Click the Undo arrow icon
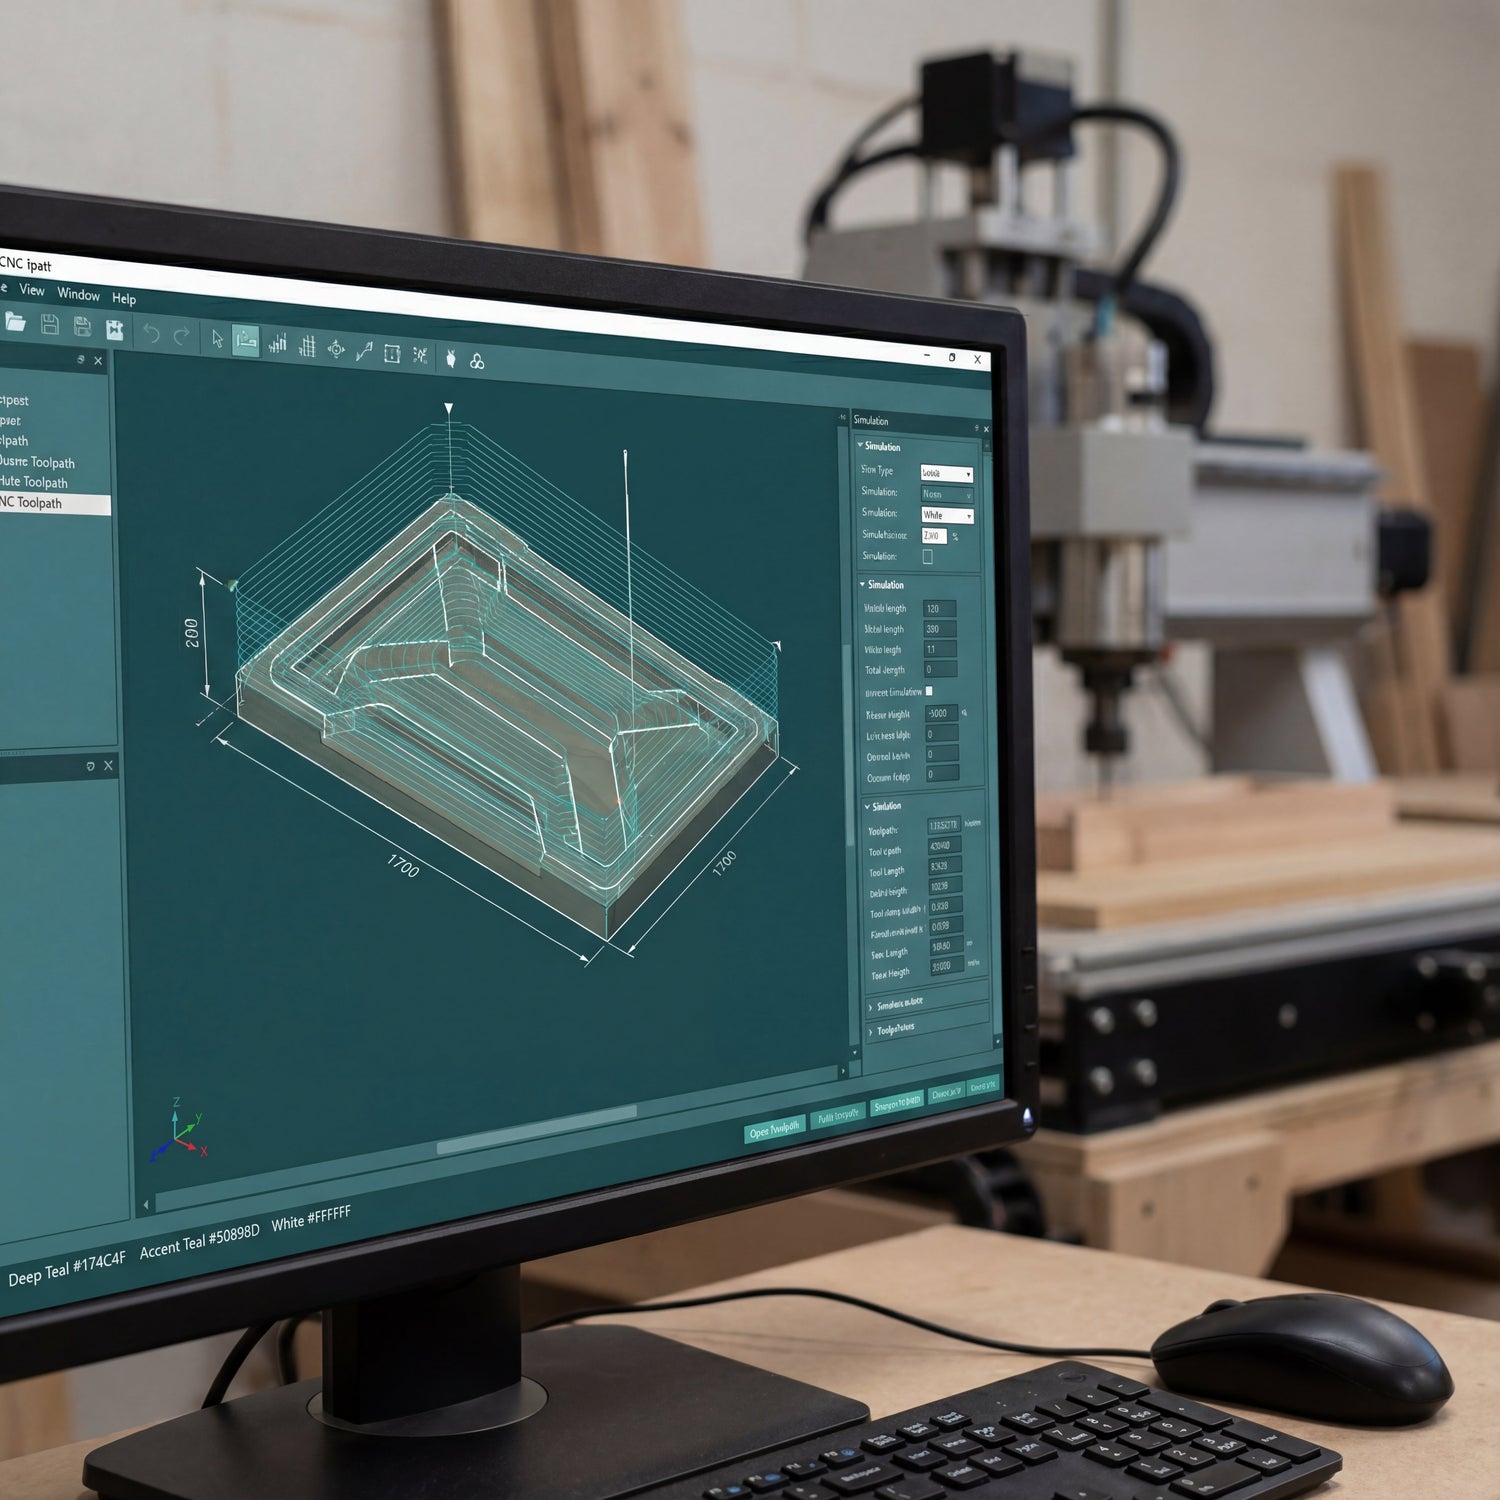This screenshot has height=1500, width=1500. pyautogui.click(x=152, y=333)
